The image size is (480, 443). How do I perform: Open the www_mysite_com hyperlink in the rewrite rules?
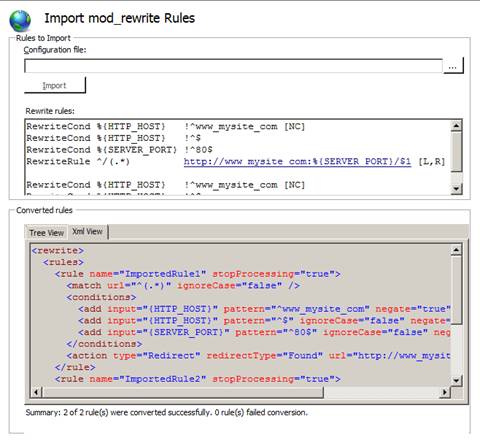297,162
